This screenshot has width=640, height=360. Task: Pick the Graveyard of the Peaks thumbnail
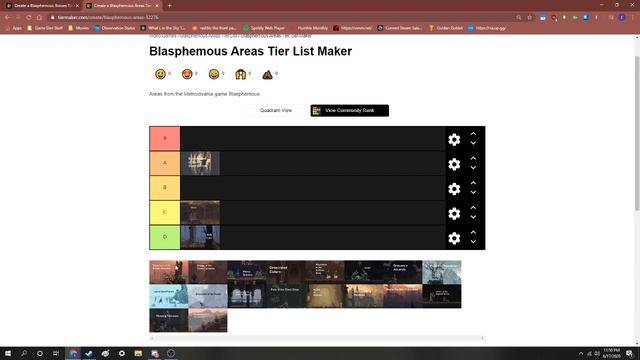coord(208,296)
